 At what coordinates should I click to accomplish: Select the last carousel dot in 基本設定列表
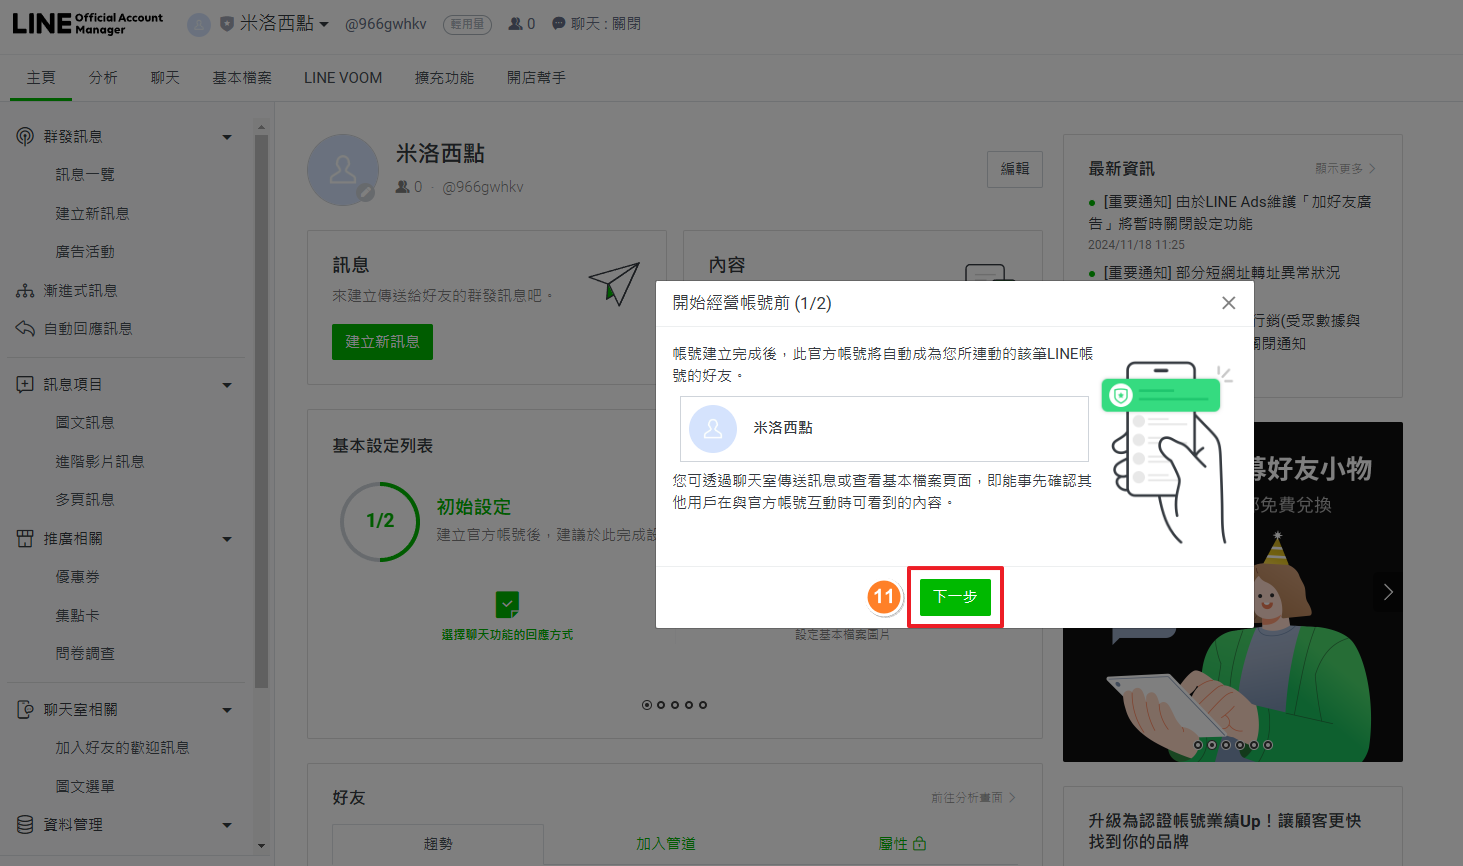click(703, 705)
